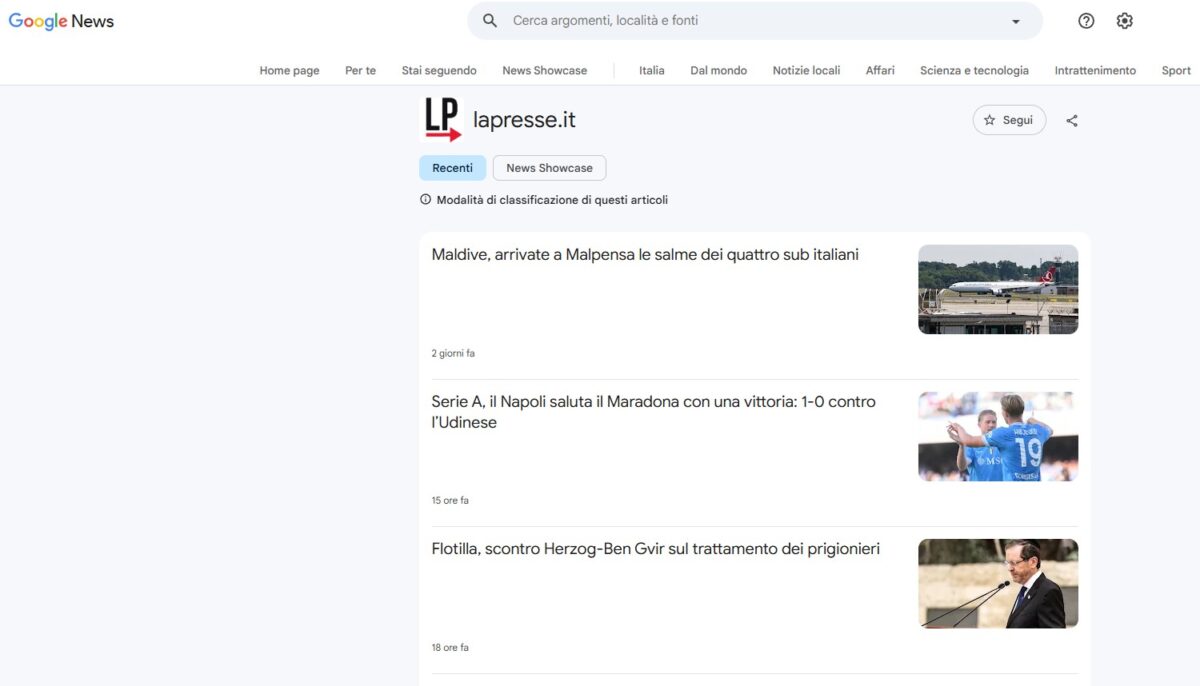Click the info icon before Modalità di classificazione

coord(426,200)
